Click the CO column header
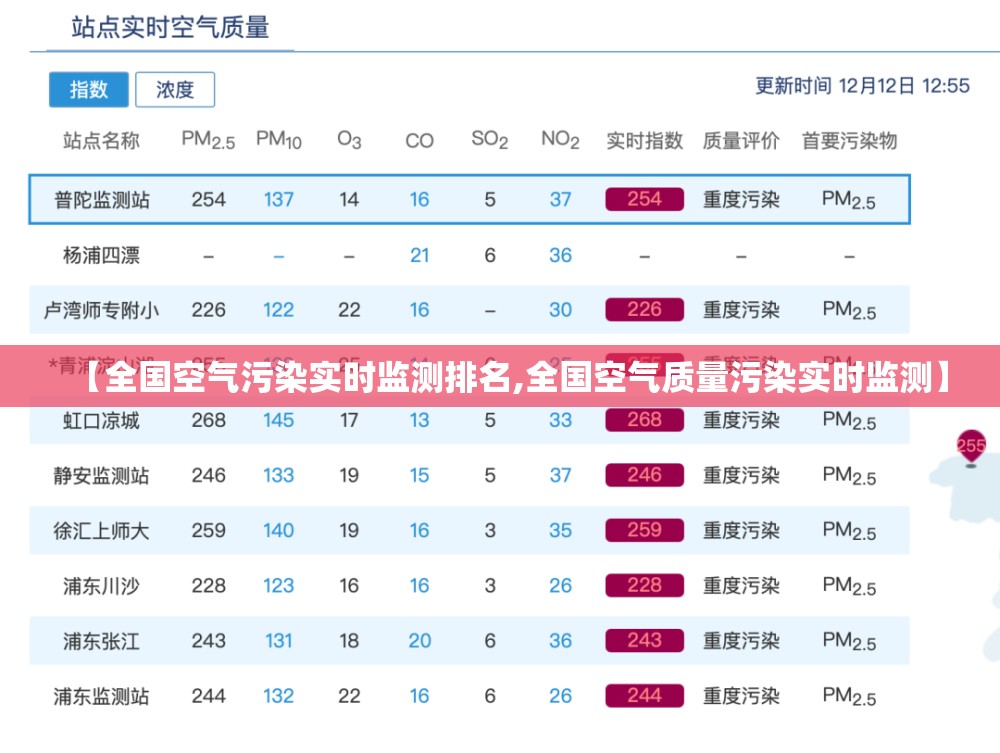This screenshot has height=753, width=1000. [419, 141]
